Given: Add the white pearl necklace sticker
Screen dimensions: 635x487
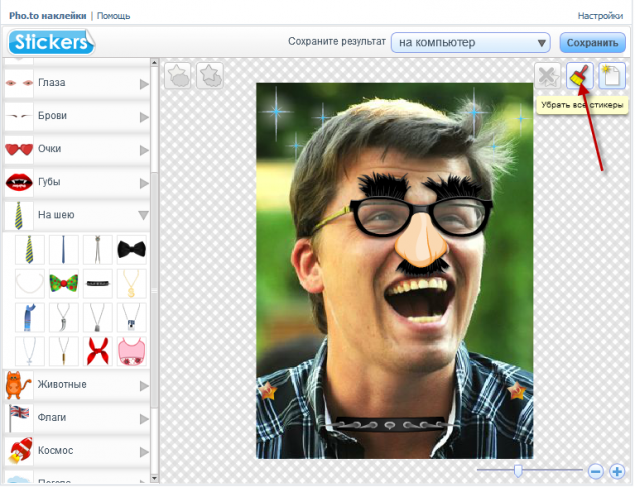Looking at the screenshot, I should (29, 283).
